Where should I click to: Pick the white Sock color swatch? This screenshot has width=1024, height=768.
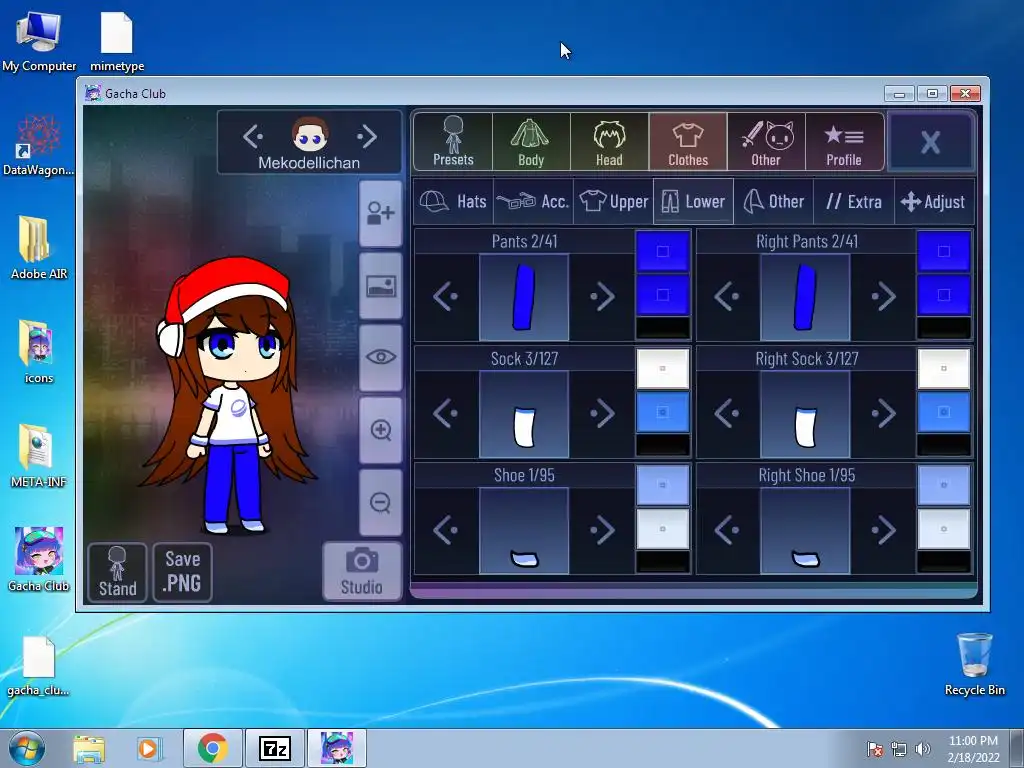(x=662, y=368)
